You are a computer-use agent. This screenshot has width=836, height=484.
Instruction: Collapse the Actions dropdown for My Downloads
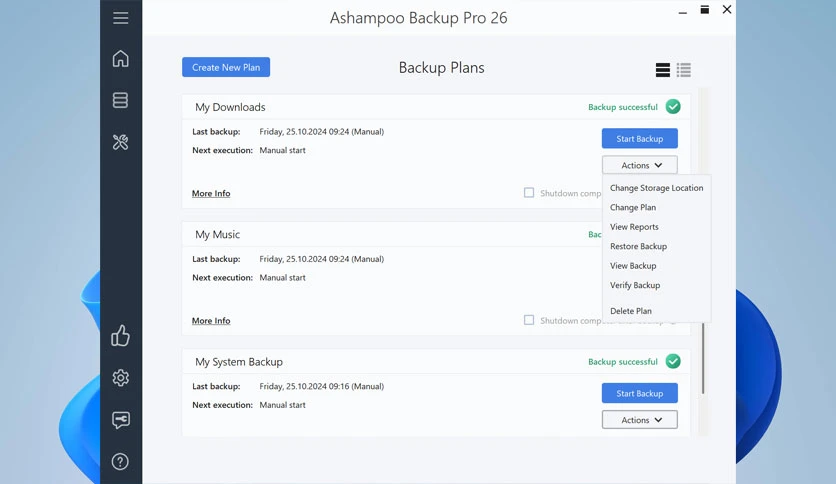pyautogui.click(x=640, y=165)
